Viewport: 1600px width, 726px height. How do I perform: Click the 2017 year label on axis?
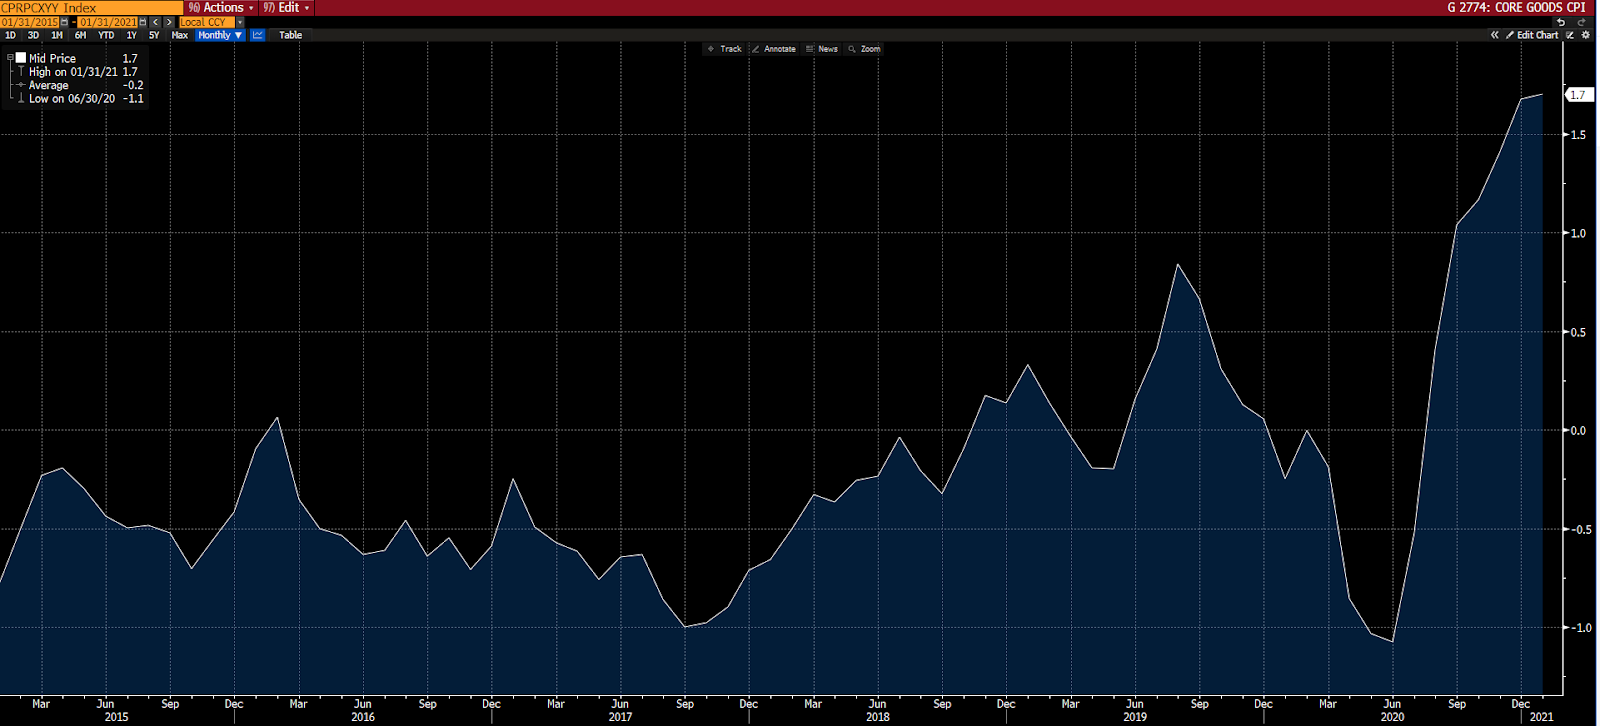click(620, 717)
